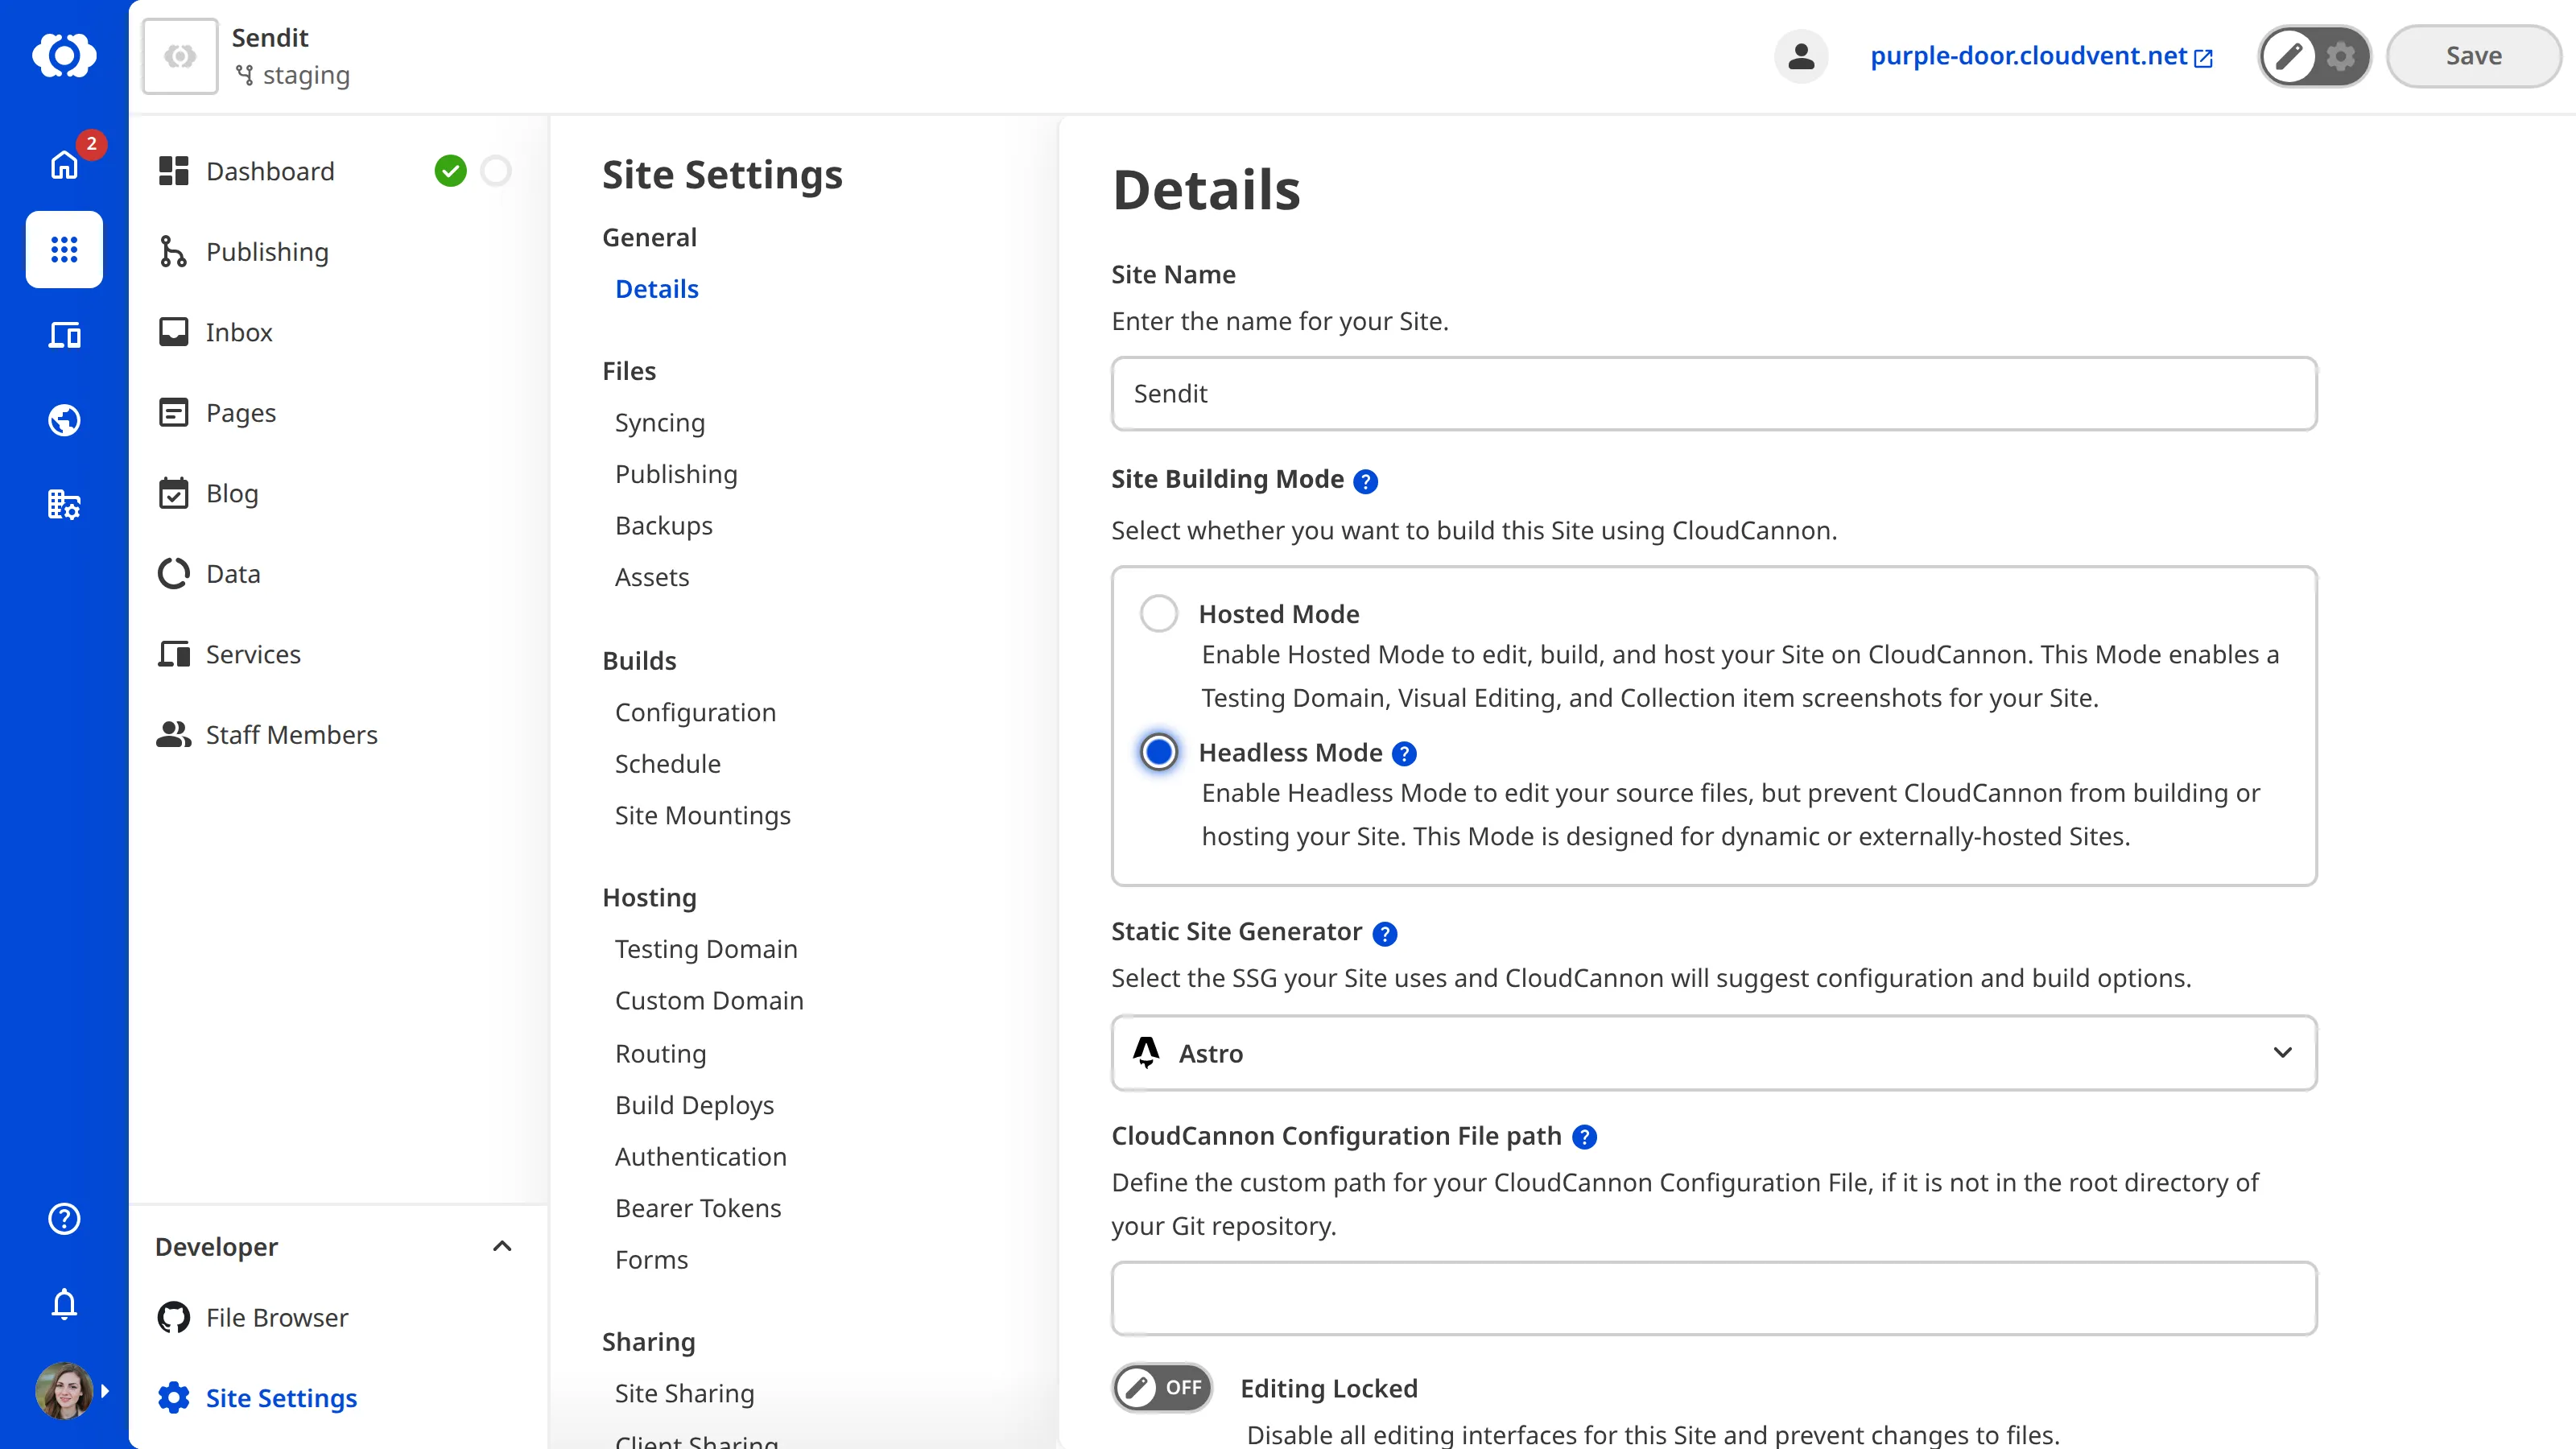Open the organization settings building icon
This screenshot has width=2576, height=1449.
(x=64, y=504)
